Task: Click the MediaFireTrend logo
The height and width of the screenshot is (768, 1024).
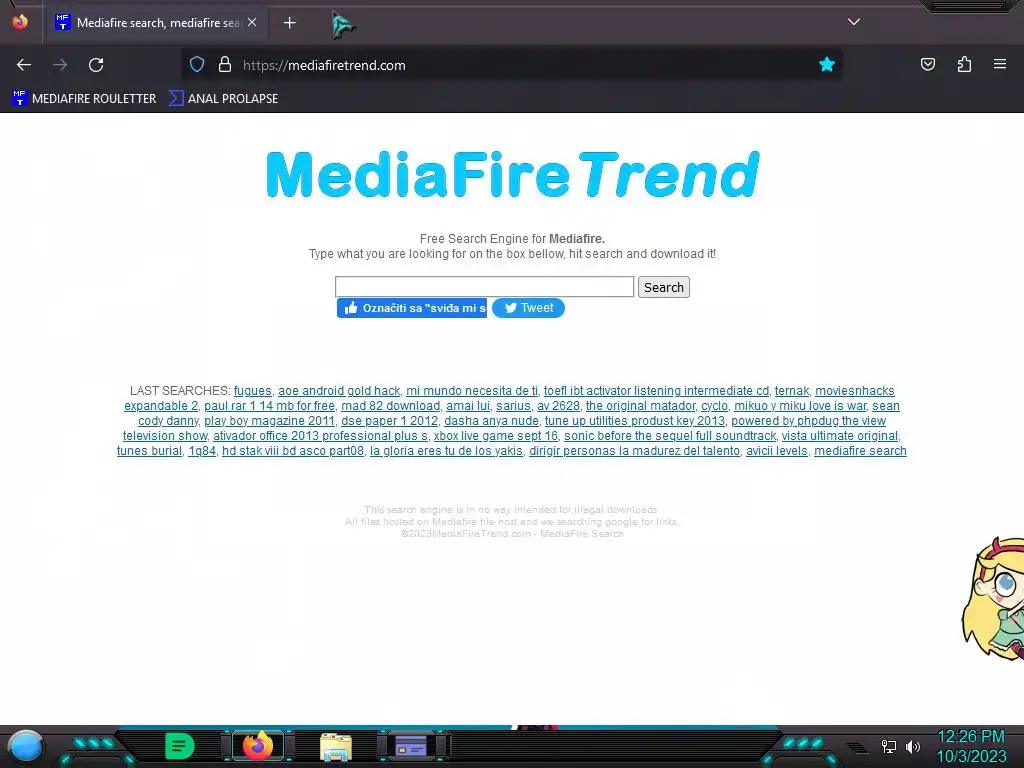Action: (x=513, y=174)
